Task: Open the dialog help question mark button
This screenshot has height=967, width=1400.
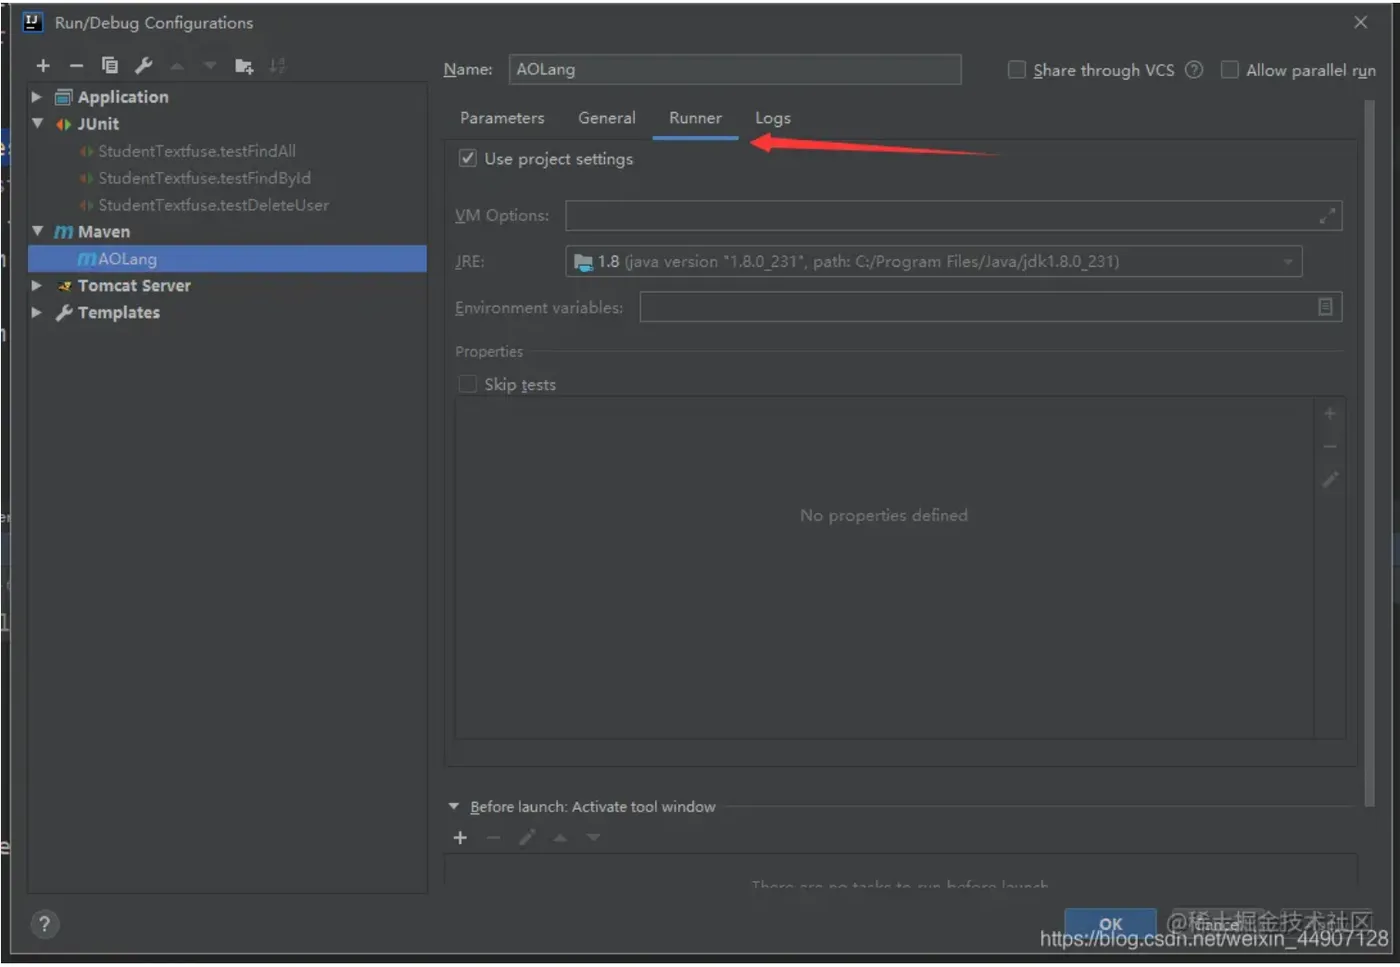Action: click(44, 924)
